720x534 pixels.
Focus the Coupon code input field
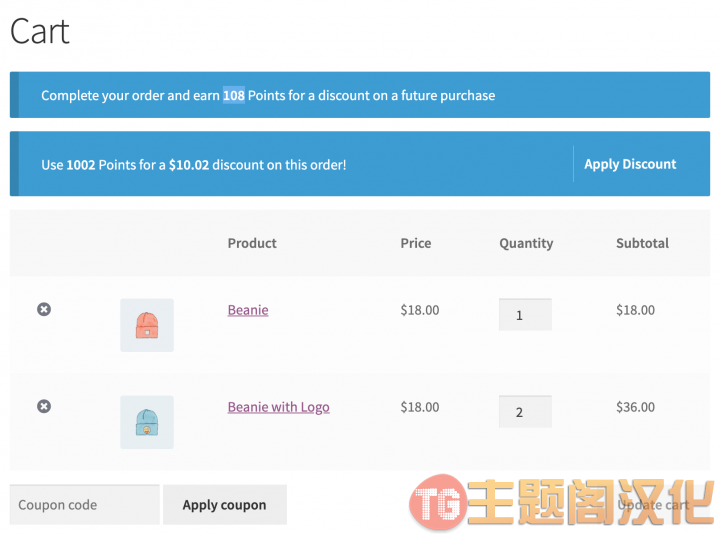(x=84, y=505)
